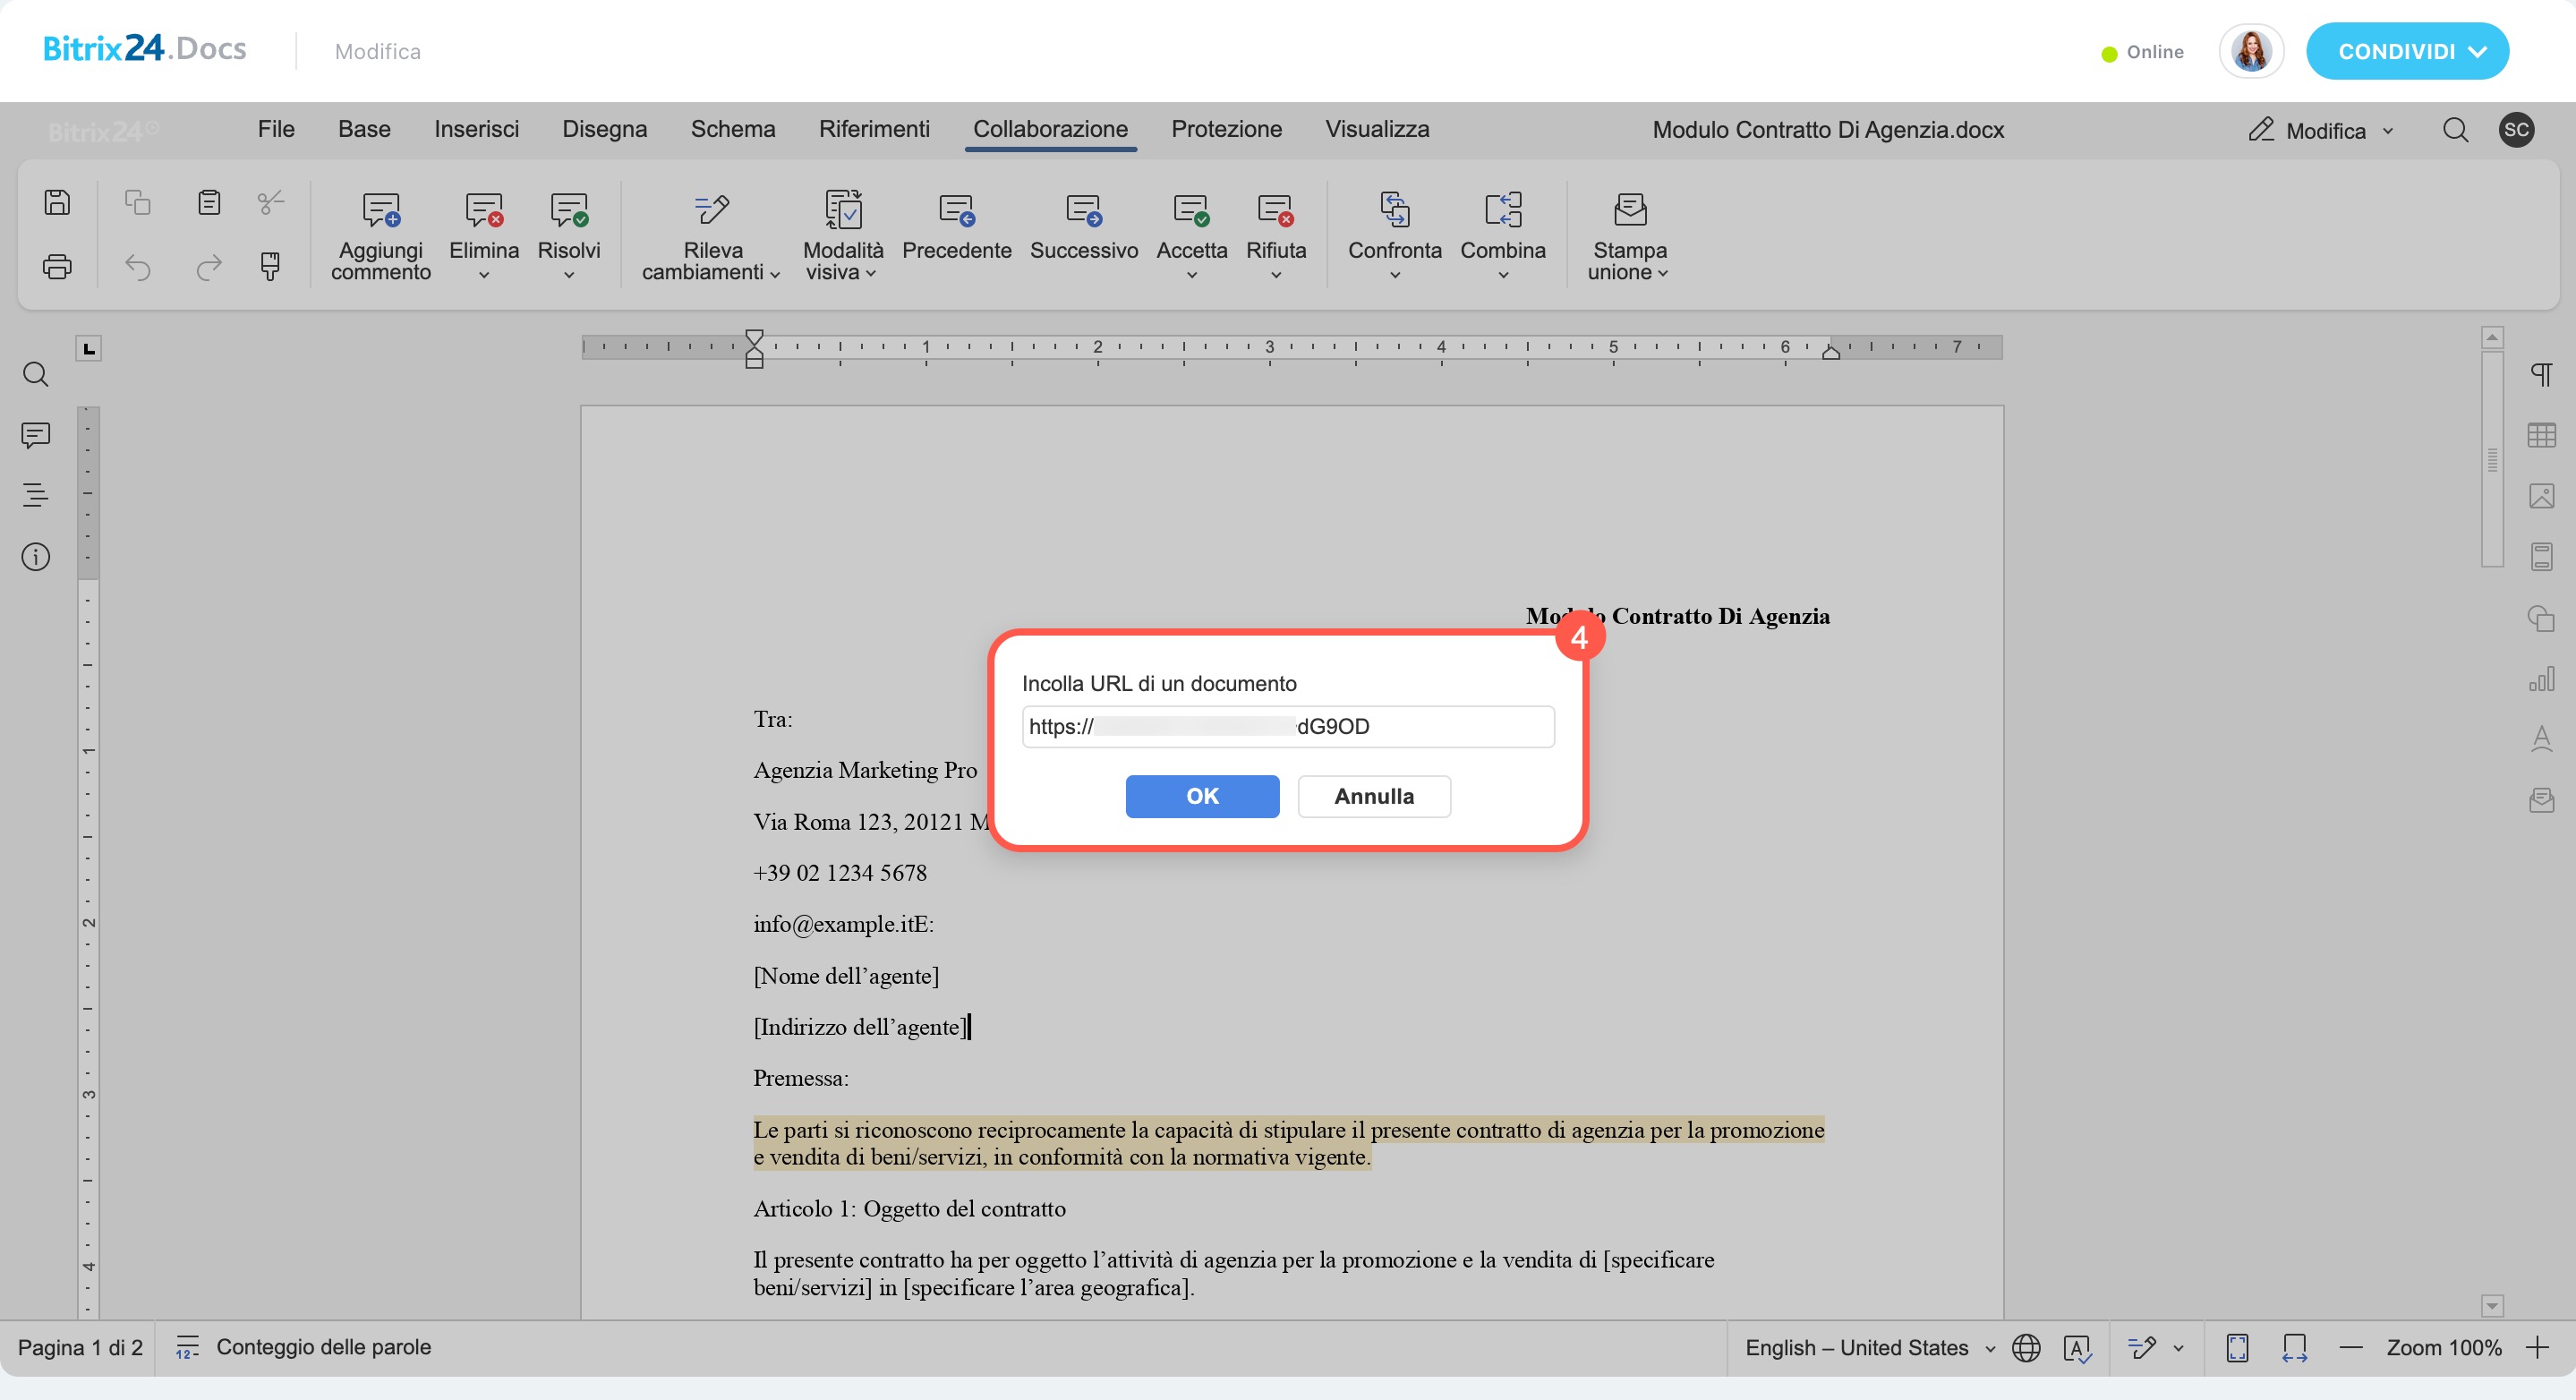Screen dimensions: 2576x1400
Task: Click the Aggiungi commento icon
Action: 380,210
